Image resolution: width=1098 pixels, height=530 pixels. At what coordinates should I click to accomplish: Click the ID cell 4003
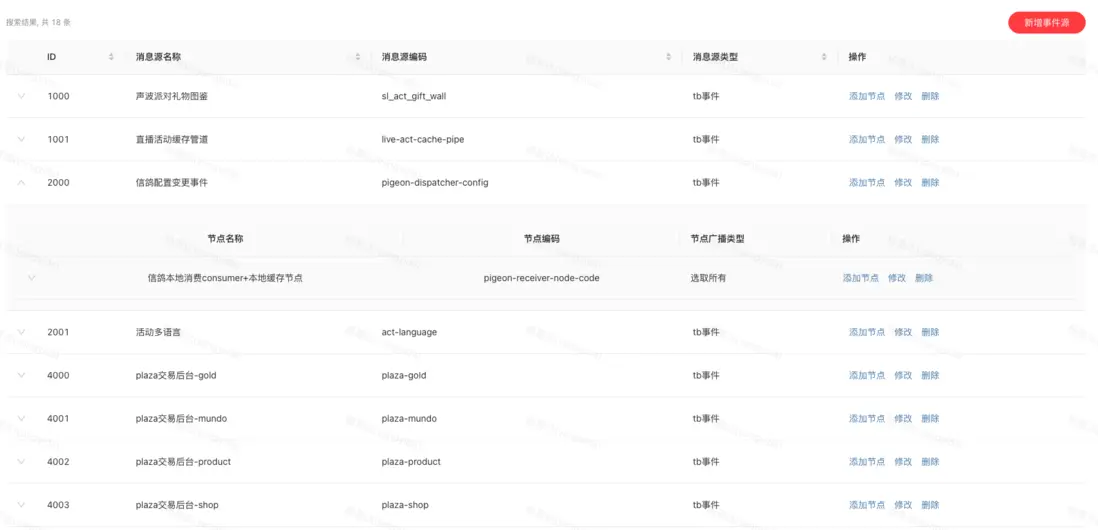(x=58, y=505)
